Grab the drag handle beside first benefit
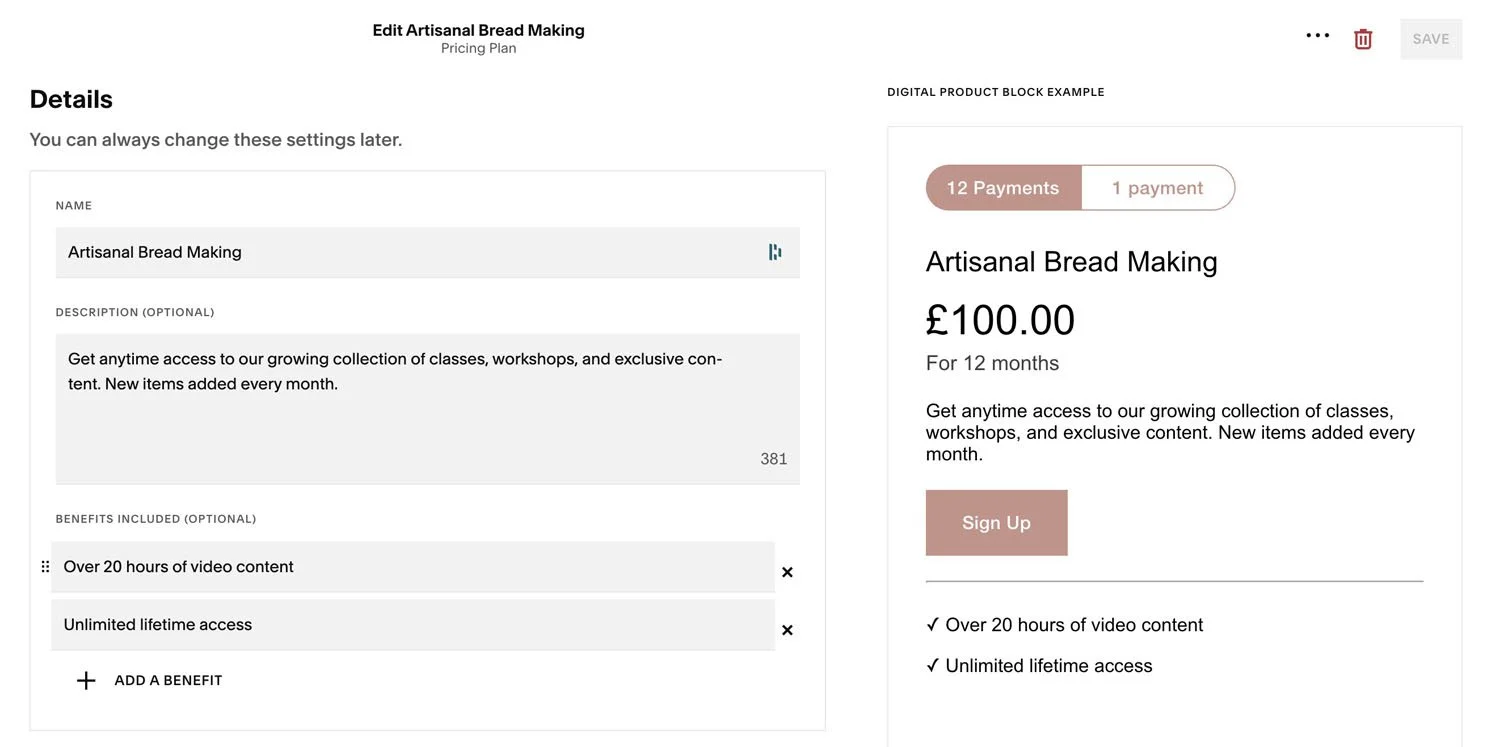The width and height of the screenshot is (1500, 747). [45, 567]
